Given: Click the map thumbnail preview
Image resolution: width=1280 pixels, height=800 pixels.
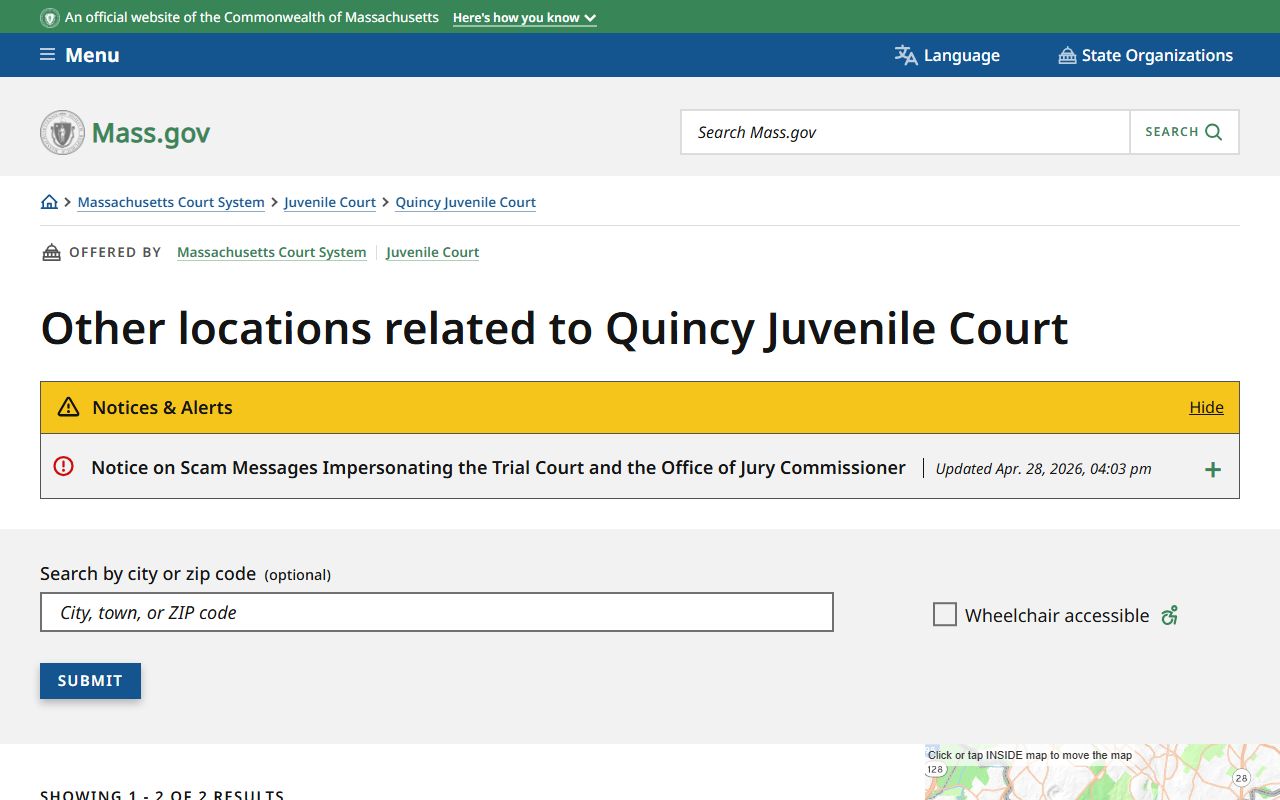Looking at the screenshot, I should (x=1102, y=772).
